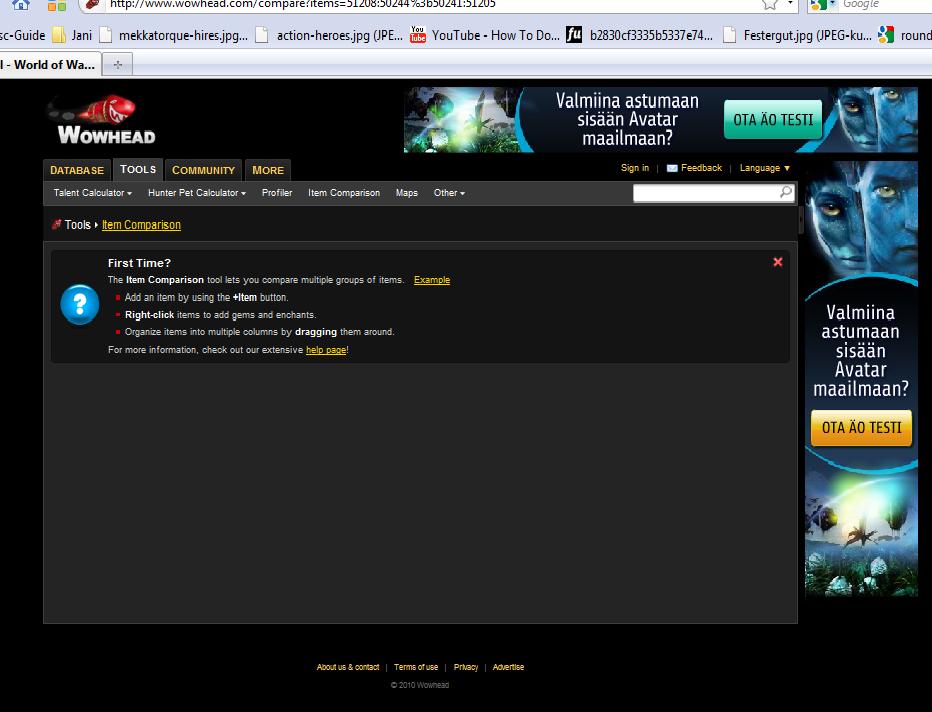The height and width of the screenshot is (712, 932).
Task: Click the orange OTA ÄO TESTI sidebar button
Action: click(x=861, y=427)
